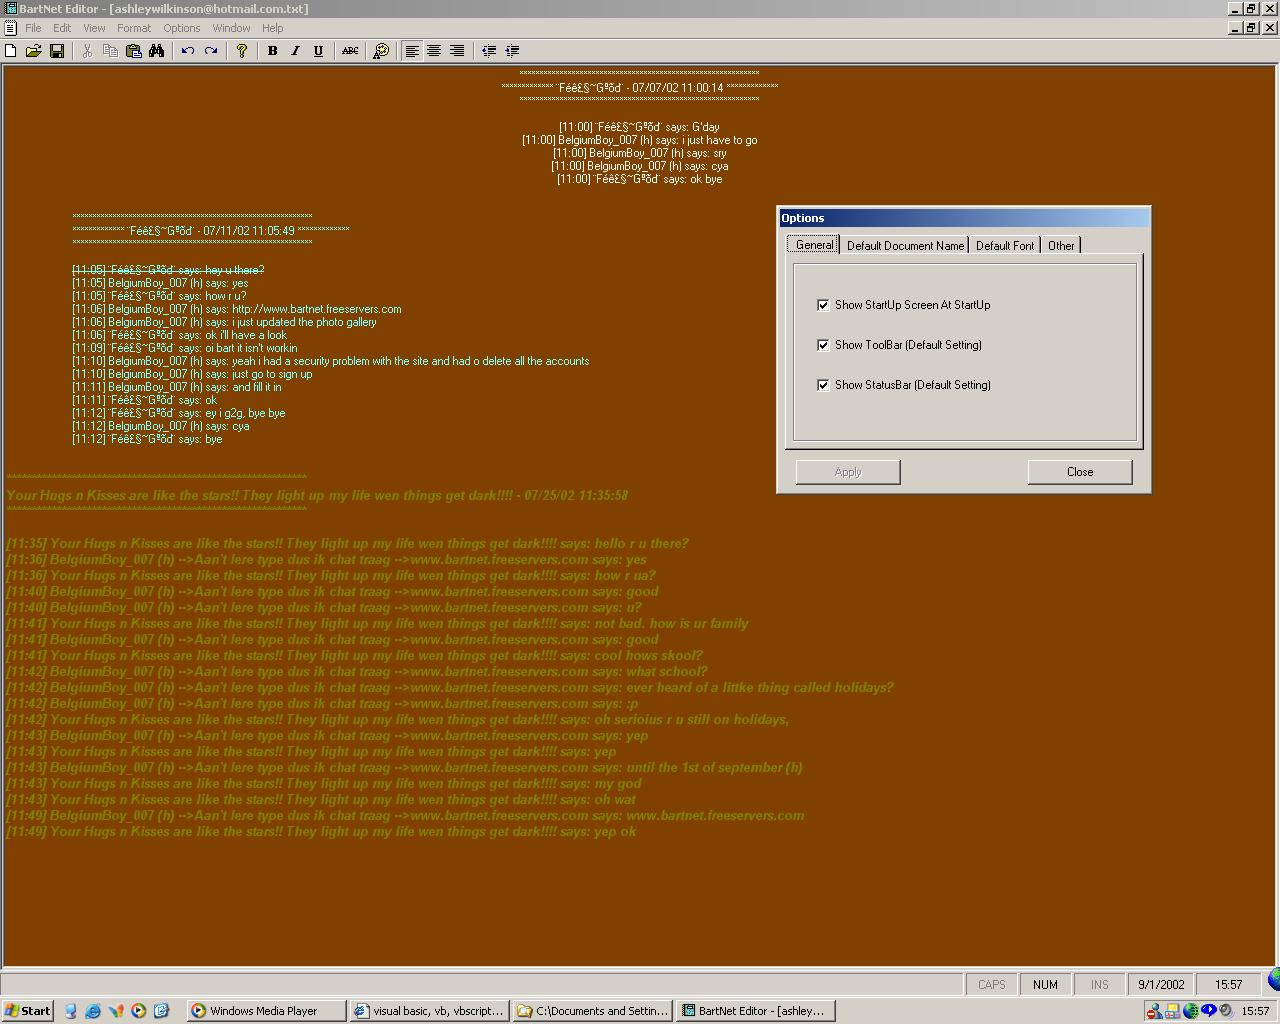Toggle italic formatting
1280x1024 pixels.
click(x=295, y=51)
